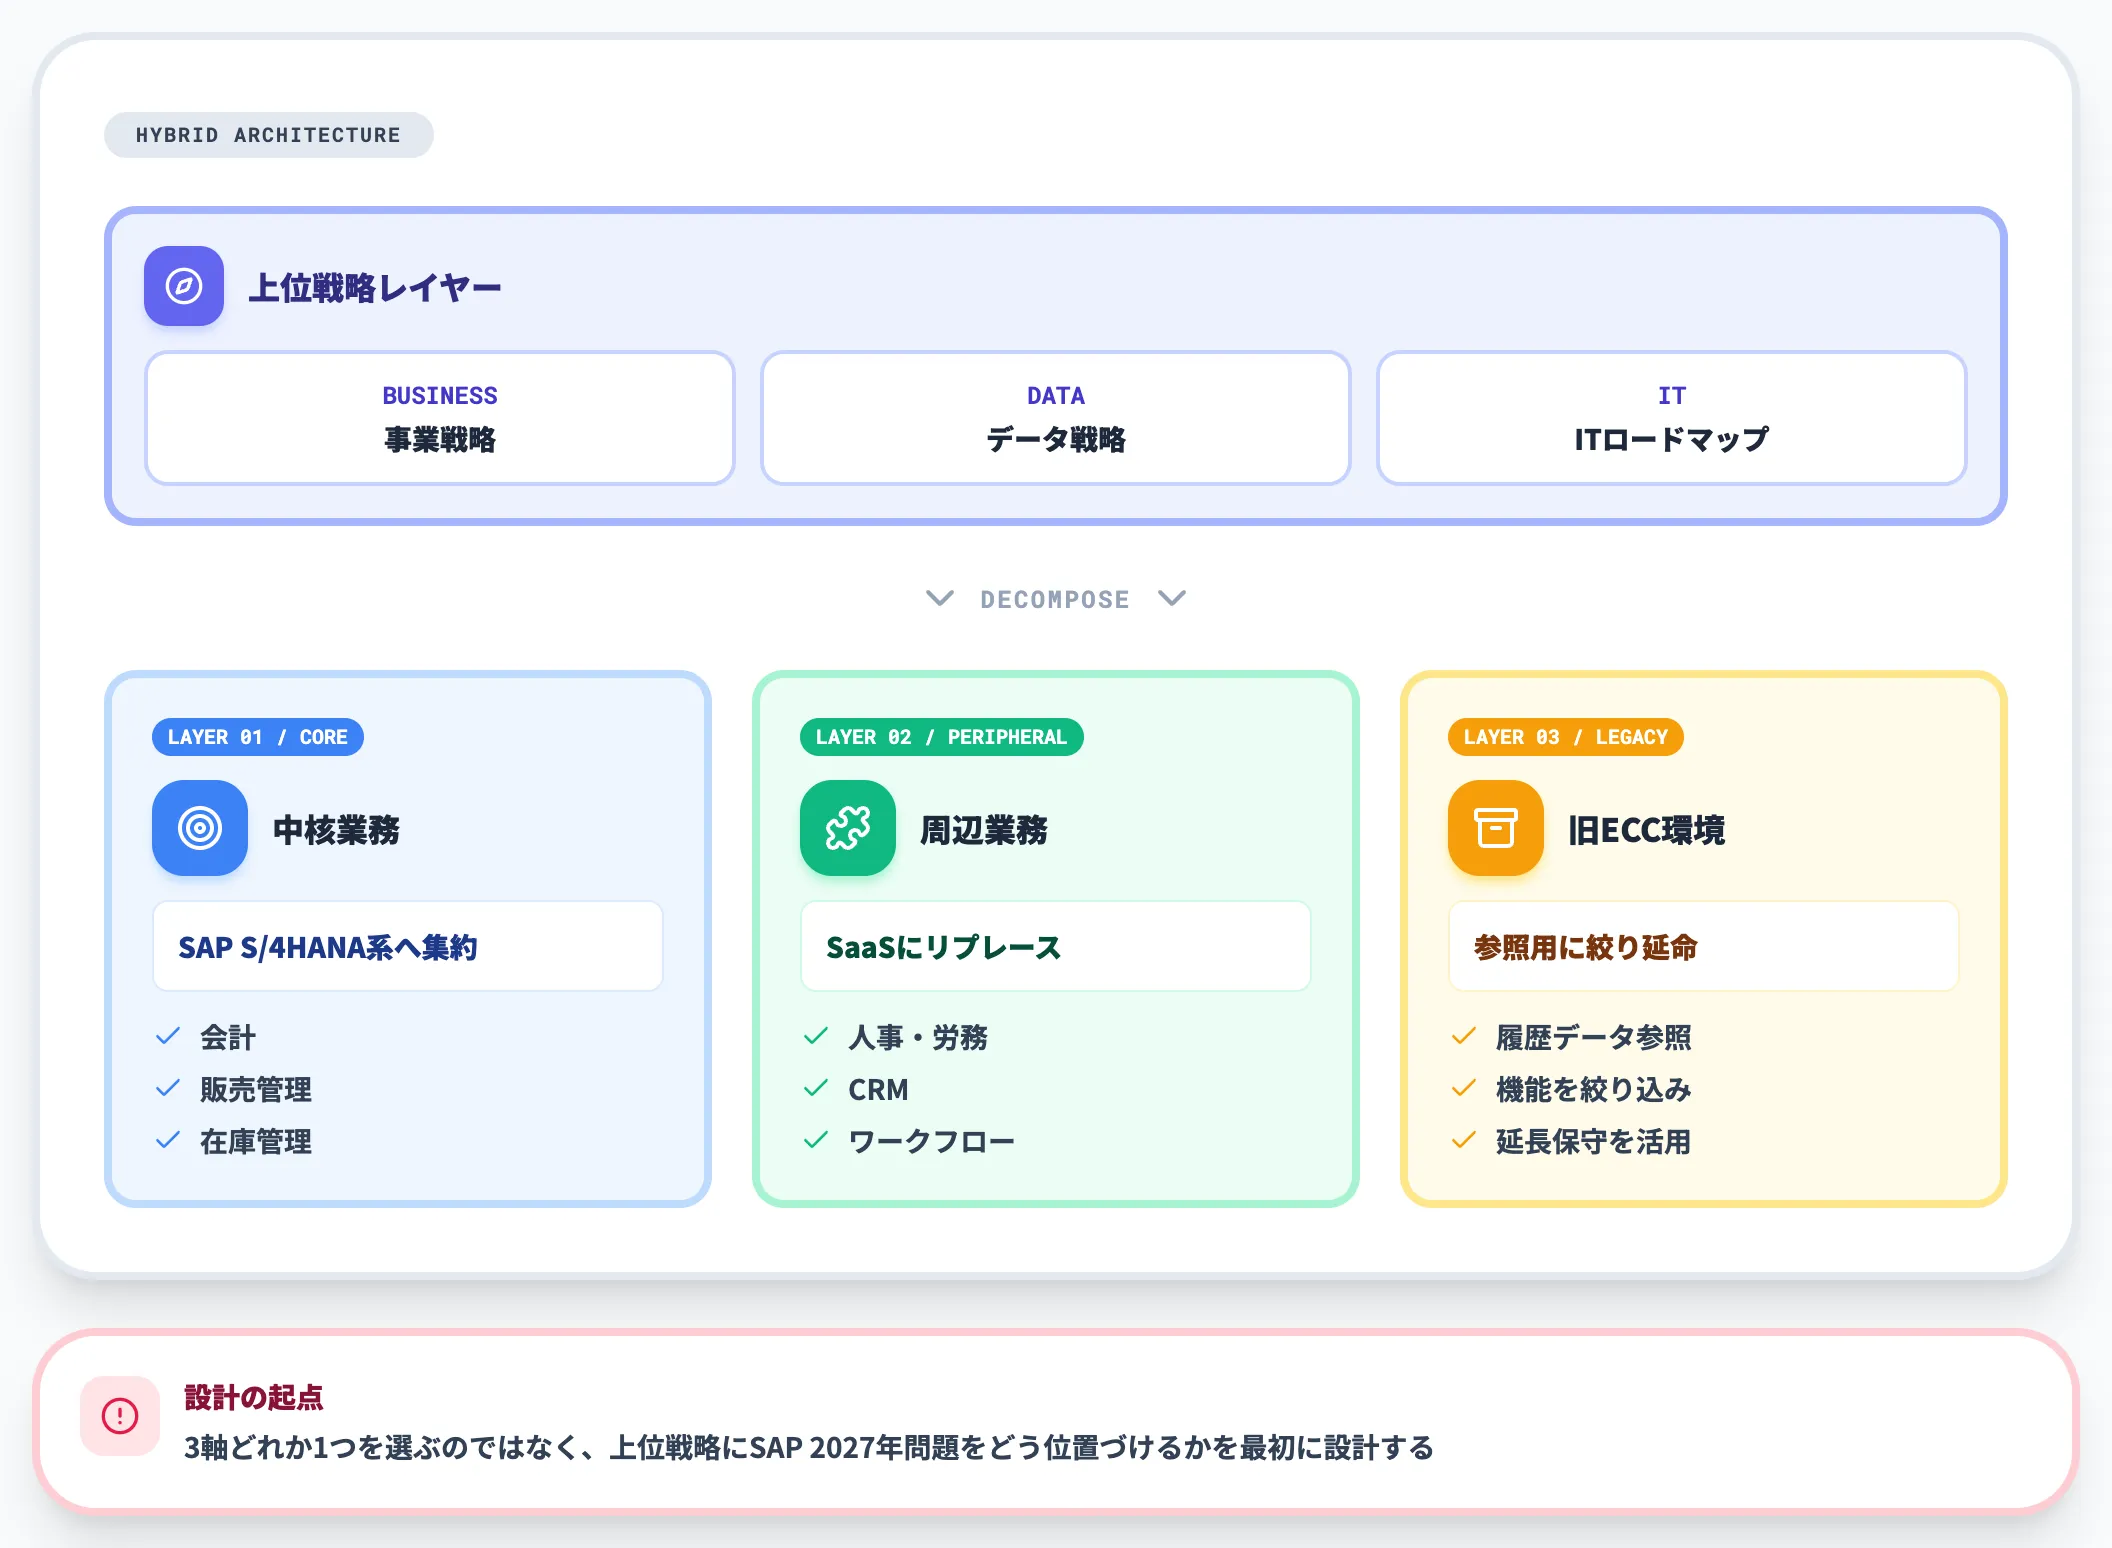
Task: Click the checkmark next to CRM
Action: point(816,1089)
